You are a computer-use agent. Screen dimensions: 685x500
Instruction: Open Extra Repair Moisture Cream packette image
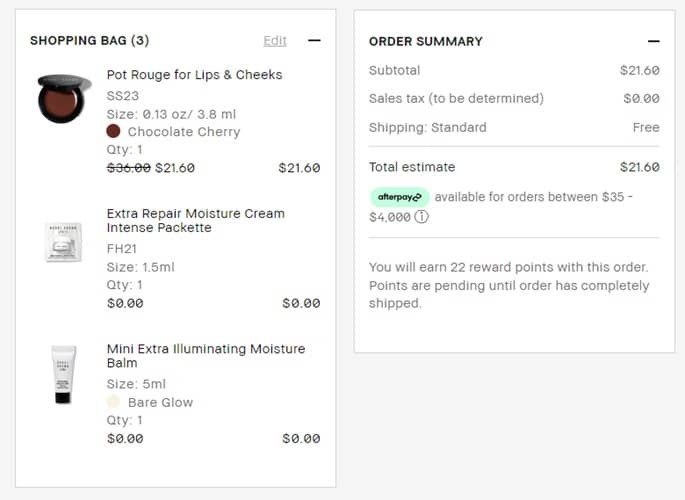[63, 242]
